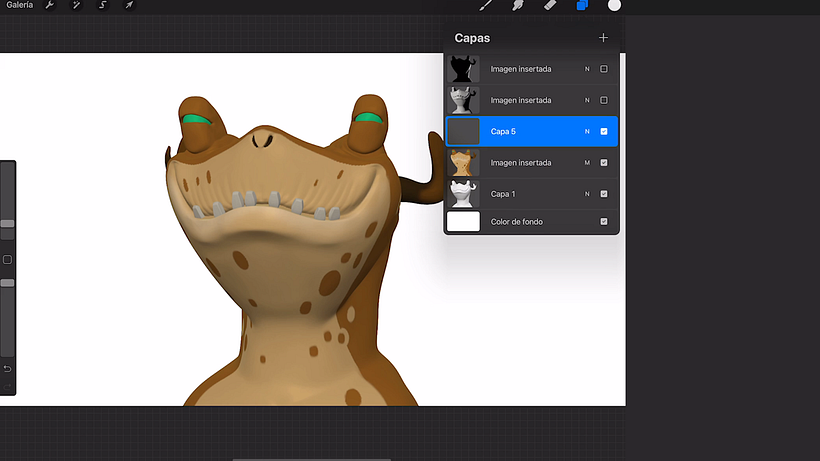Open the Adjustments magic wand menu
Screen dimensions: 820x461
point(76,5)
